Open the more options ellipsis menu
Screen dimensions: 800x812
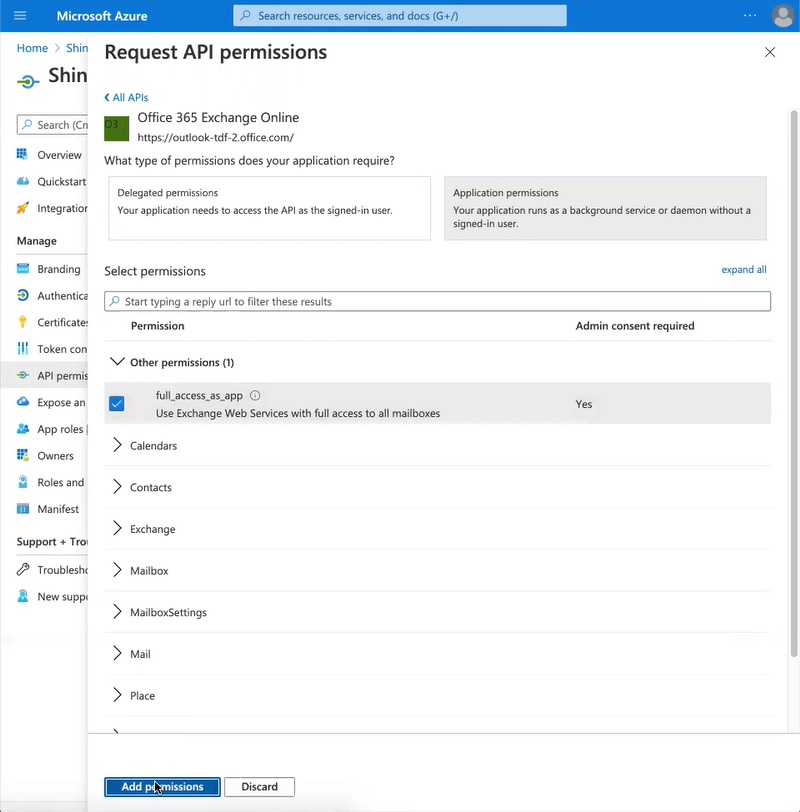(x=750, y=16)
